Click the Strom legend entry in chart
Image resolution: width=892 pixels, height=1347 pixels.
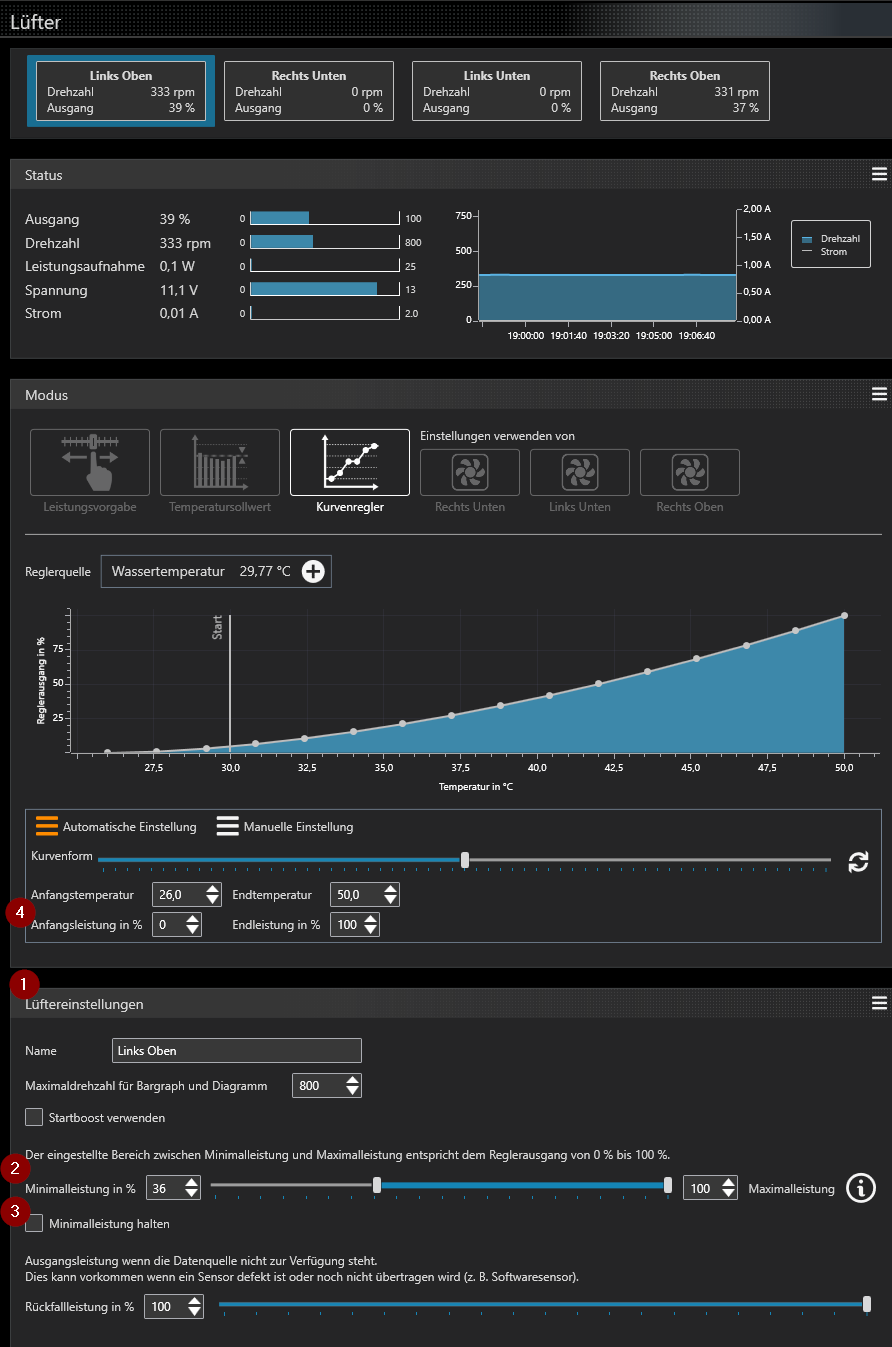(x=826, y=252)
